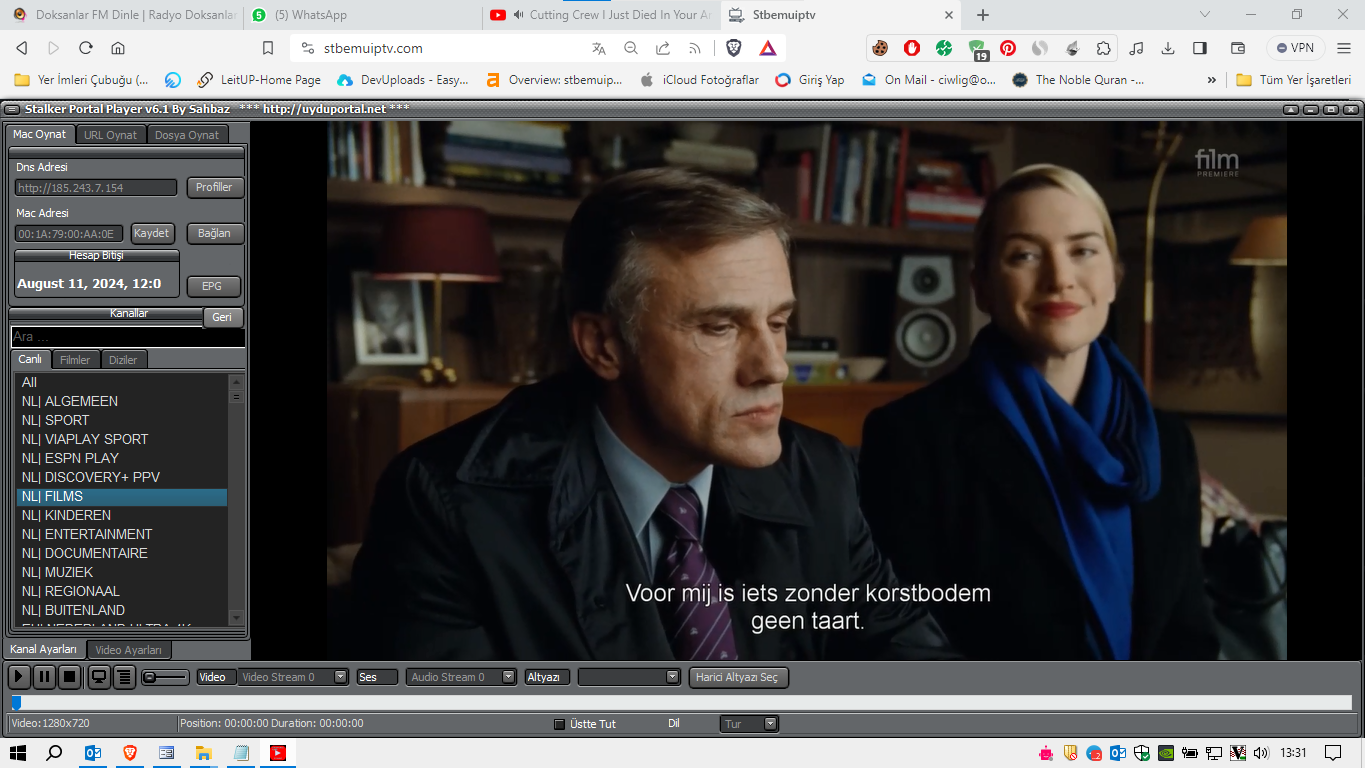This screenshot has width=1365, height=768.
Task: Switch to the Mac Oynat tab
Action: (40, 134)
